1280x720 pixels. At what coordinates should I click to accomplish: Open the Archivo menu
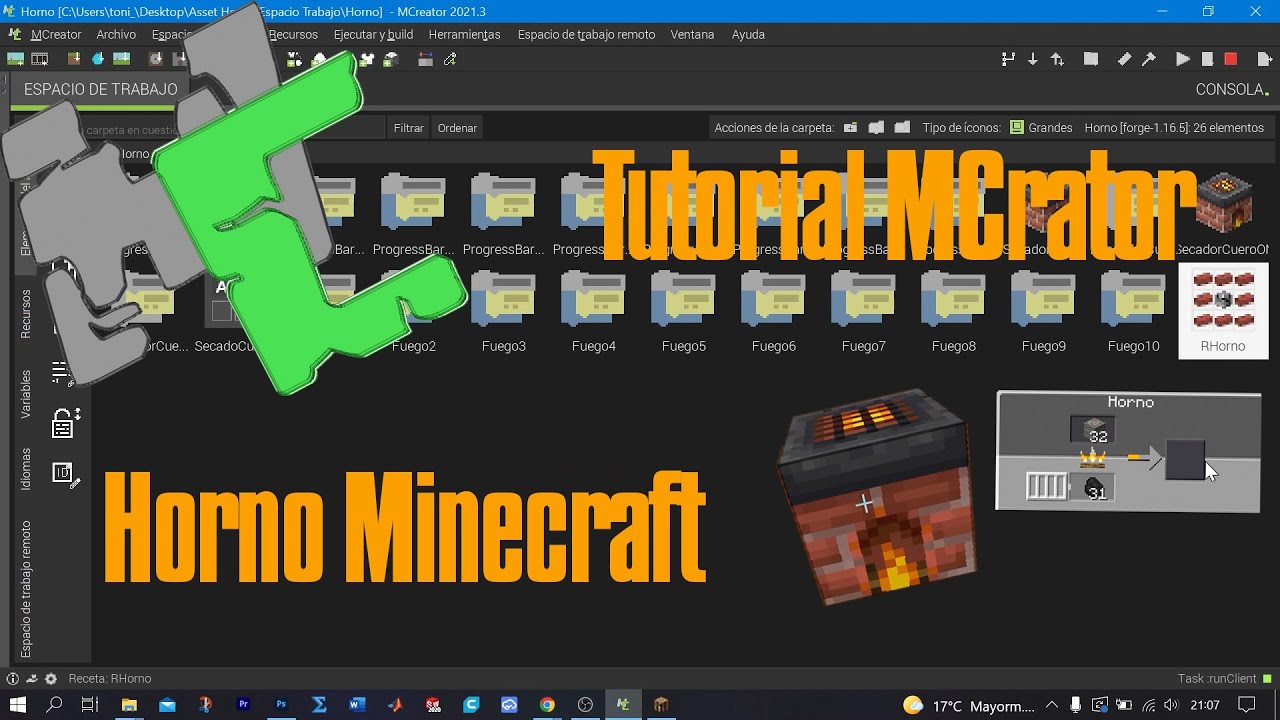[x=116, y=34]
